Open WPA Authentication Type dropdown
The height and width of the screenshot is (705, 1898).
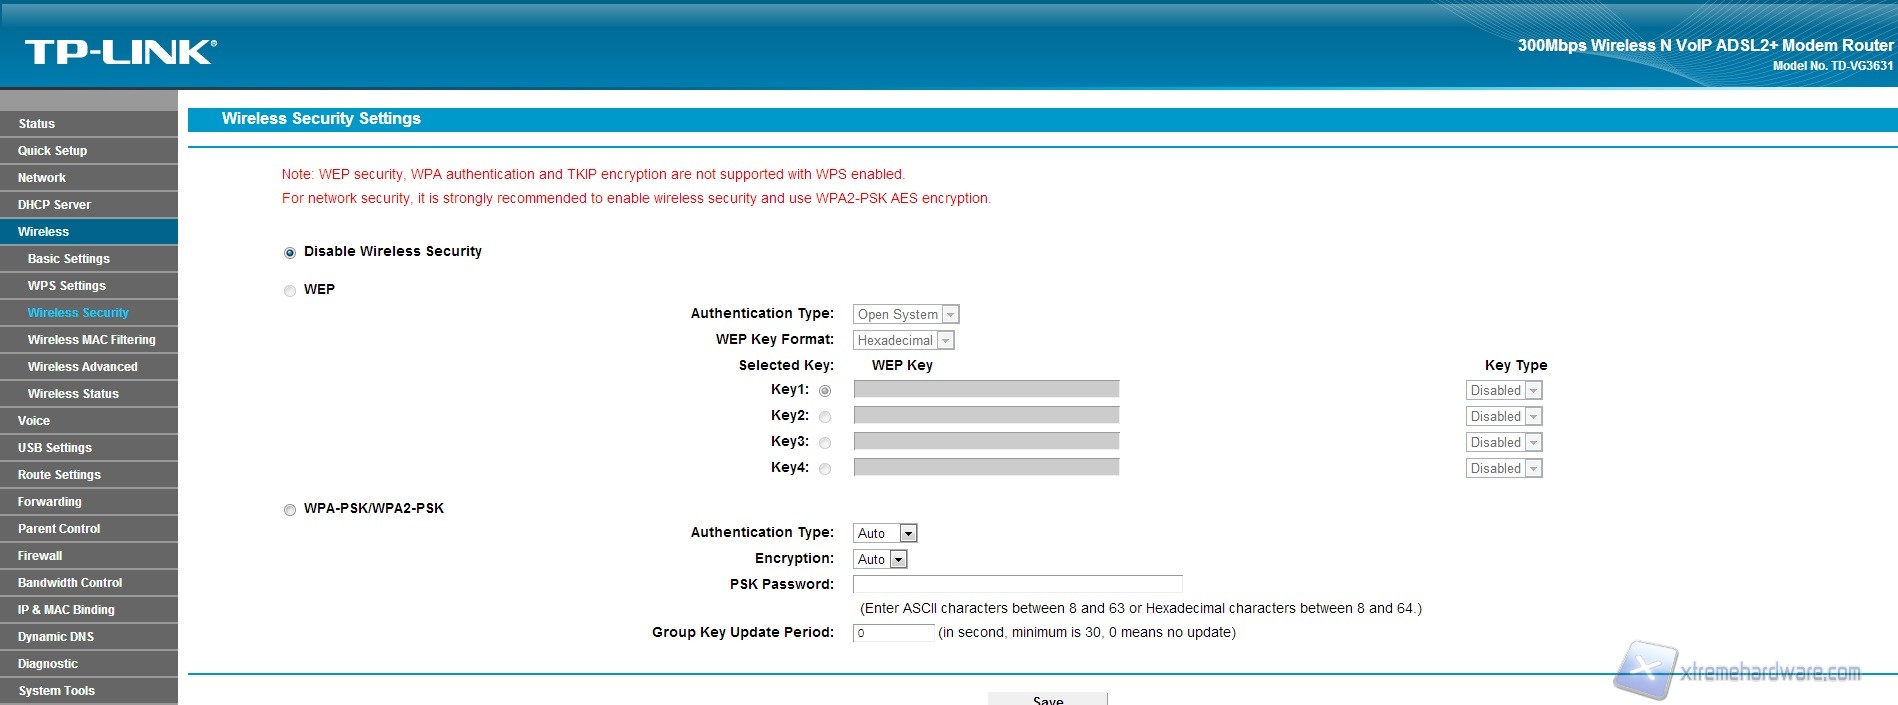pos(885,534)
